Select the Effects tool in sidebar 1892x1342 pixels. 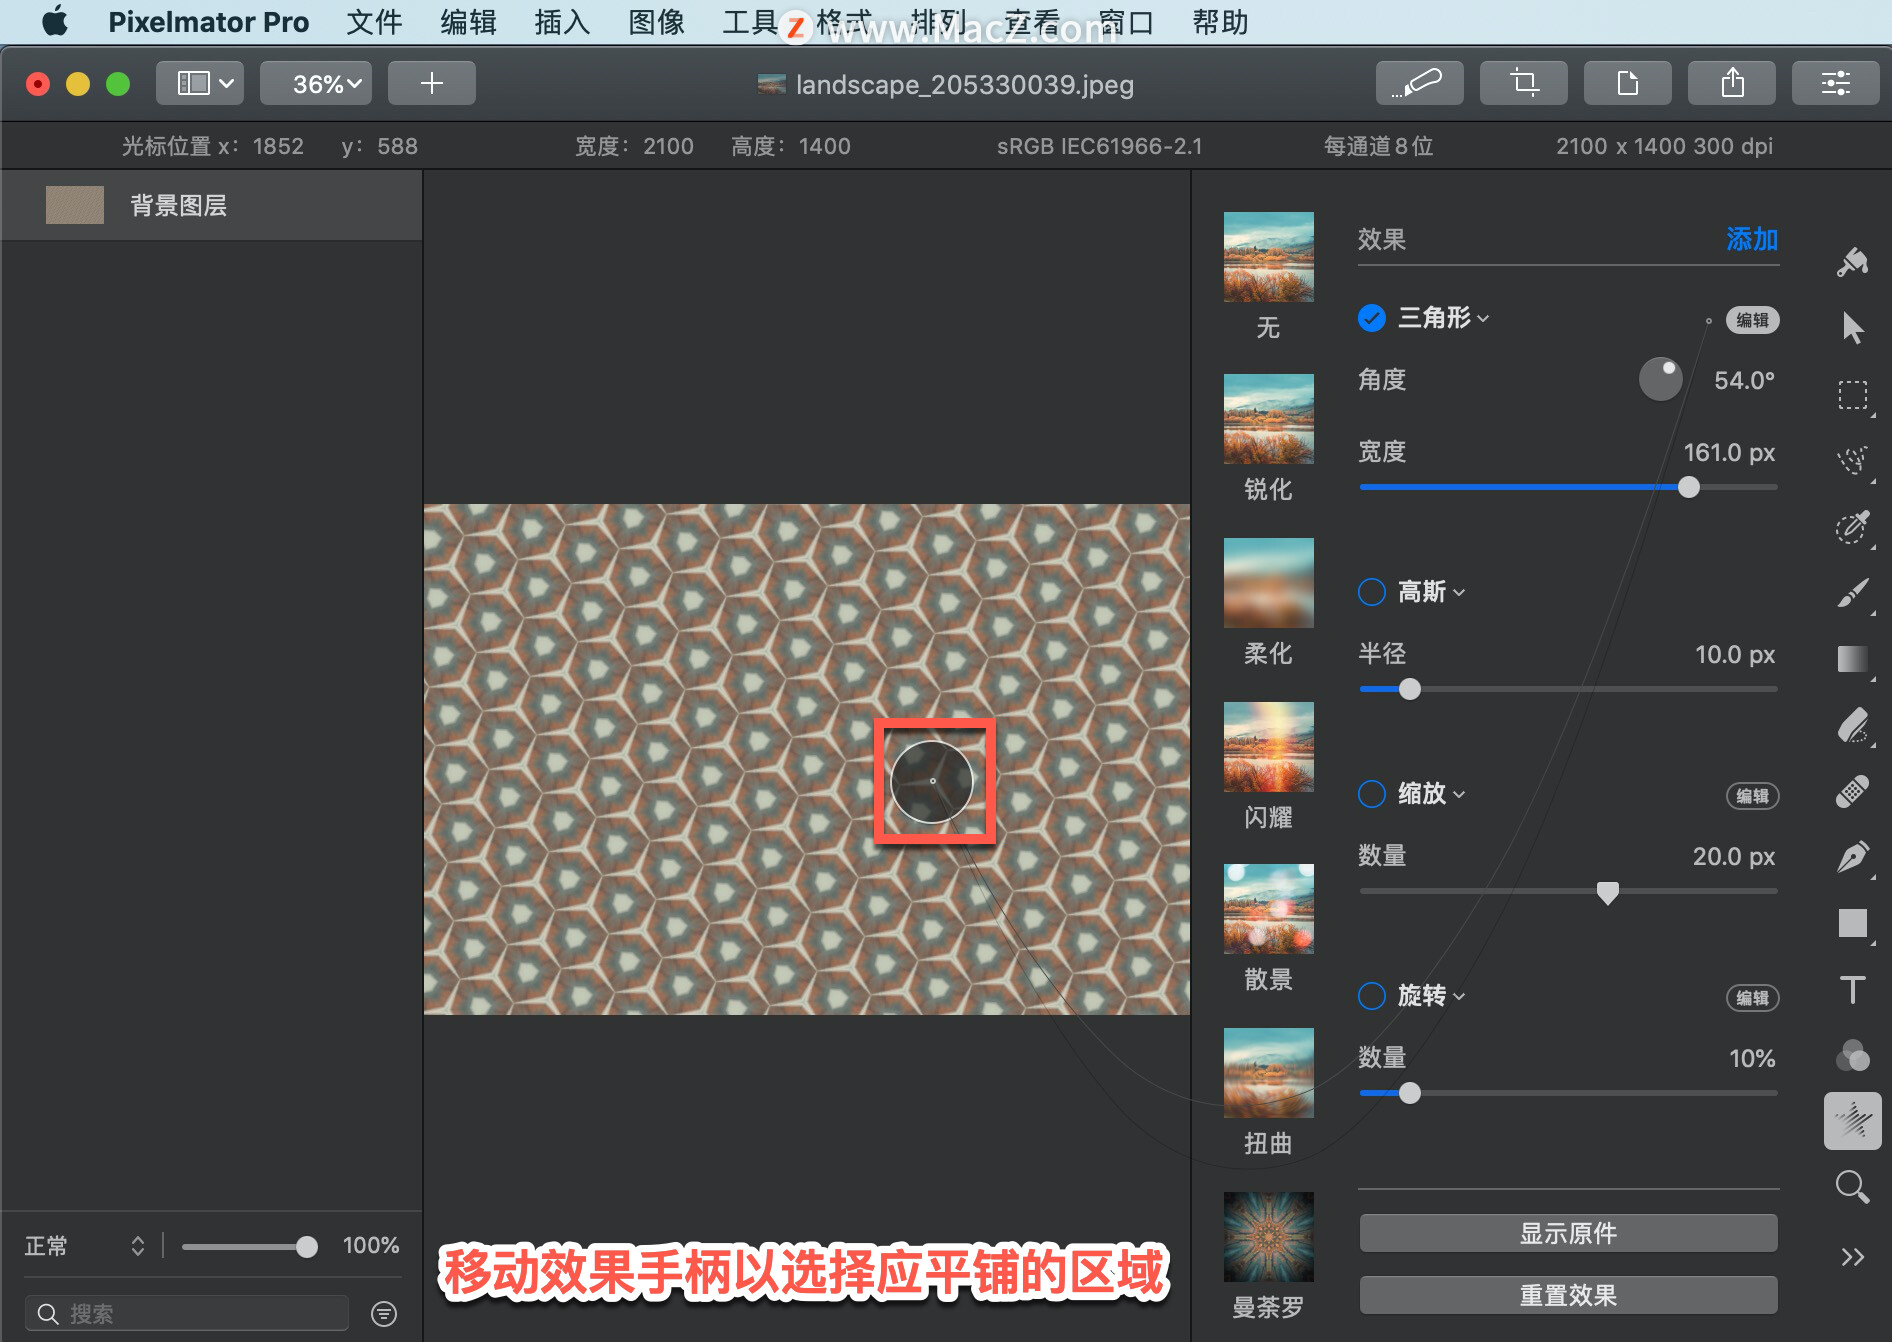1852,1121
